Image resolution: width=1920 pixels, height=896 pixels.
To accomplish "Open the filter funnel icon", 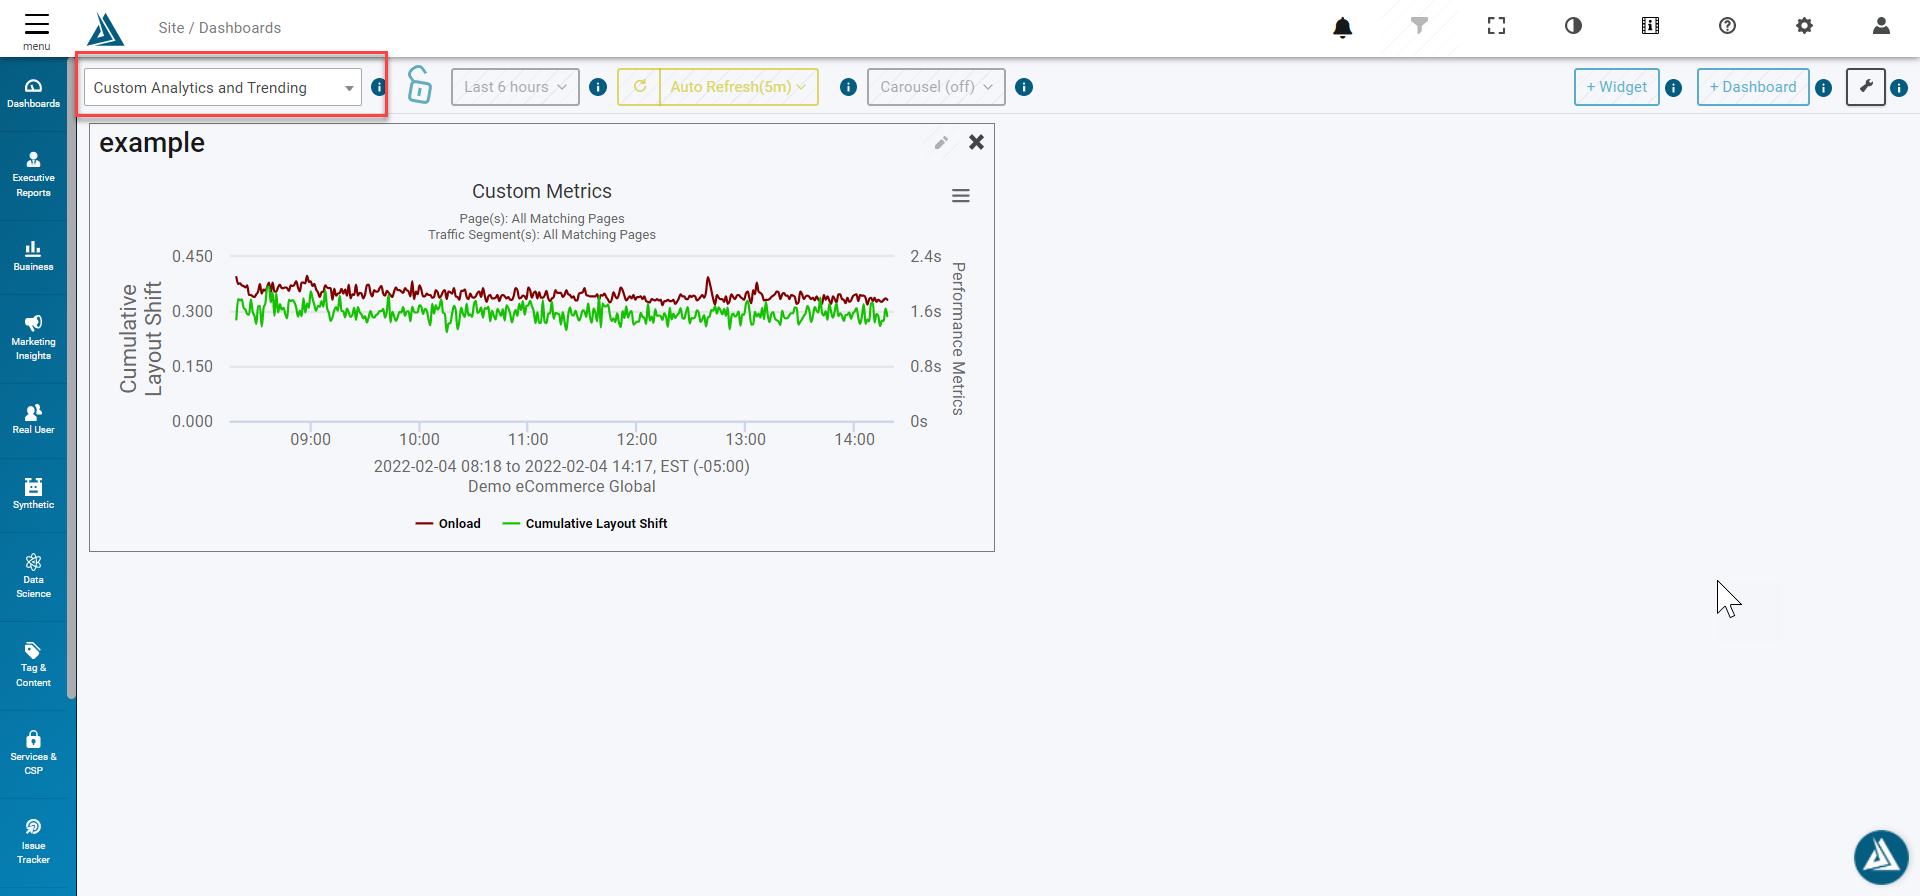I will [1419, 26].
